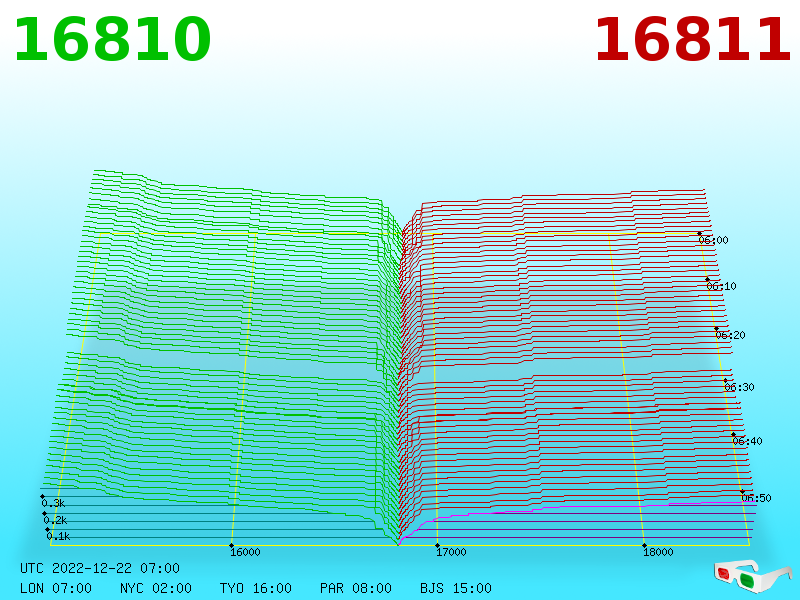This screenshot has width=800, height=600.
Task: Click the green bid price 16810
Action: coord(112,40)
